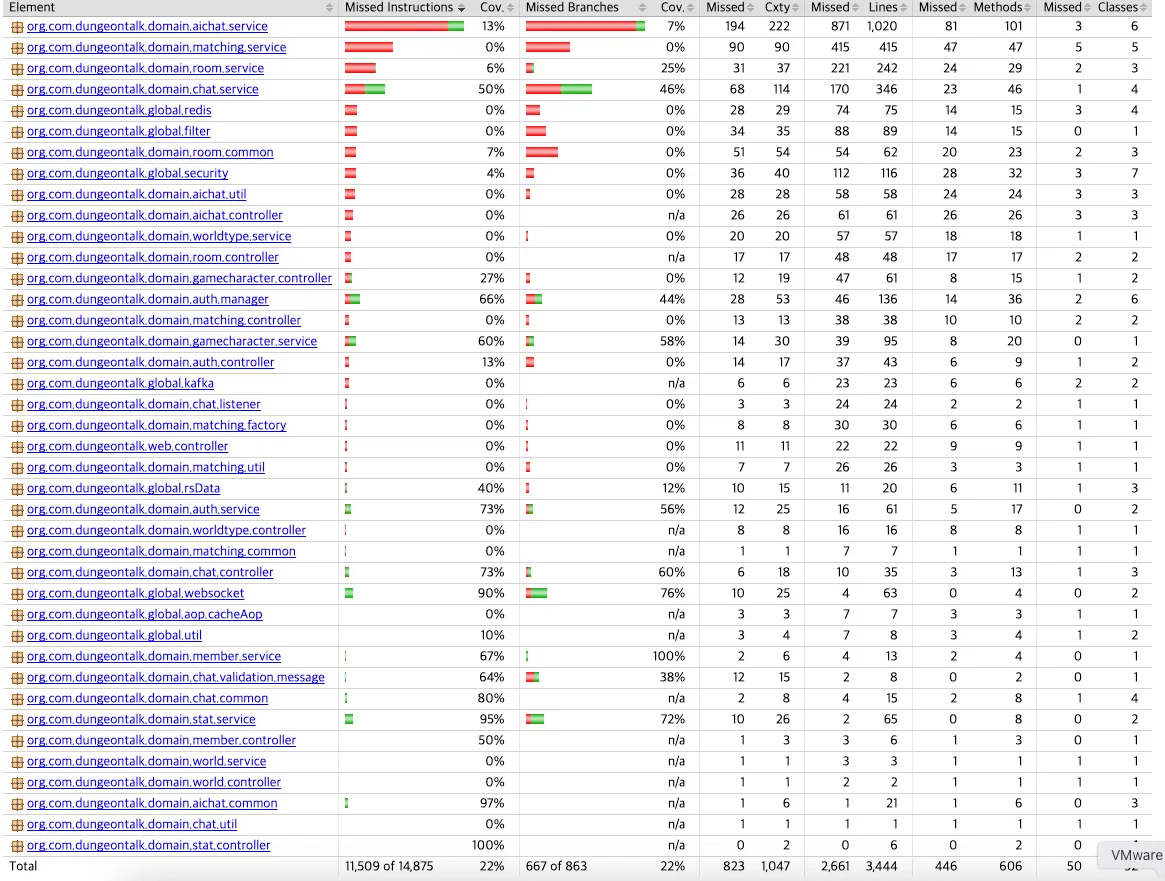Open org.com.dungeontalk.domain.matching.service package link

pyautogui.click(x=156, y=48)
